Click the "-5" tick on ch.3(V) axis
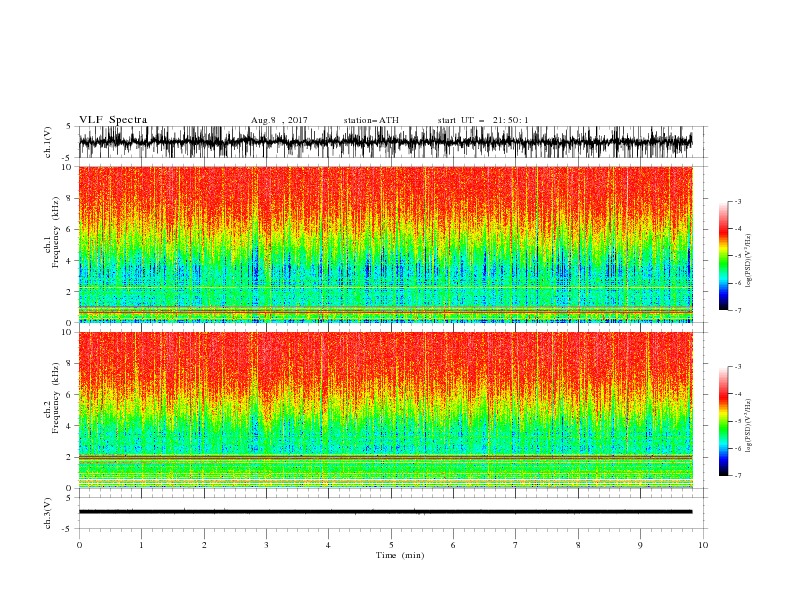This screenshot has height=612, width=792. coord(68,529)
